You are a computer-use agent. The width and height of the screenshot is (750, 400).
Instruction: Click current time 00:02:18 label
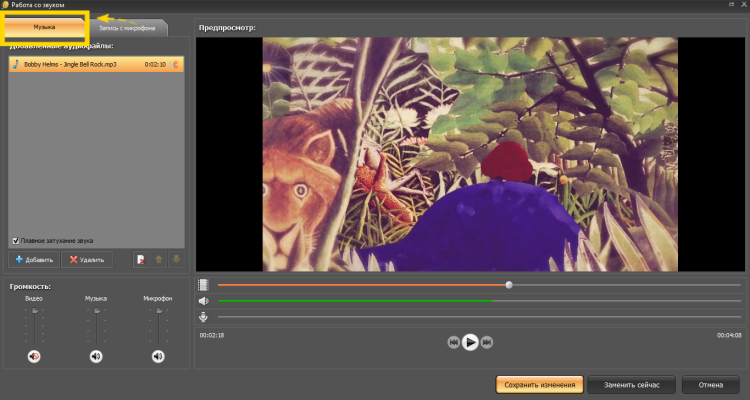coord(212,335)
